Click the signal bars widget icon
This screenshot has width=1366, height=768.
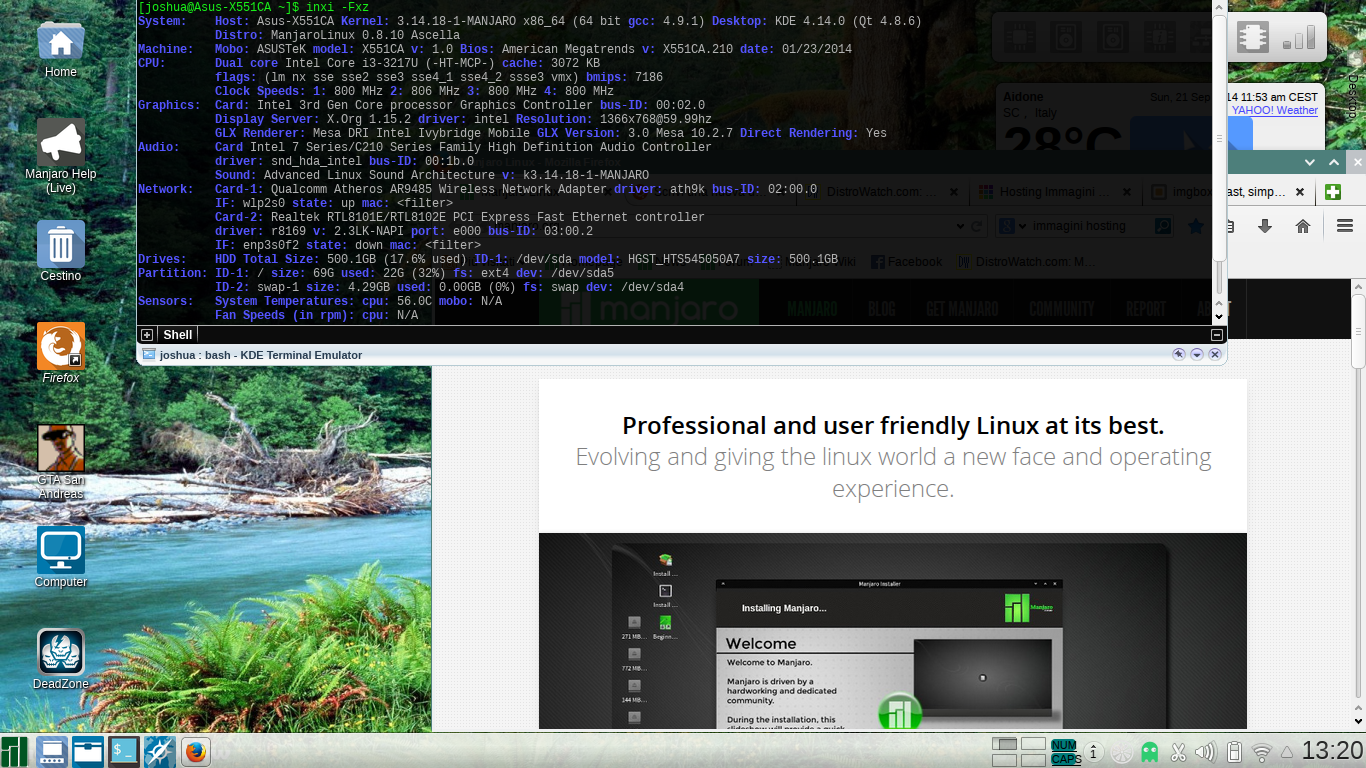(1299, 37)
